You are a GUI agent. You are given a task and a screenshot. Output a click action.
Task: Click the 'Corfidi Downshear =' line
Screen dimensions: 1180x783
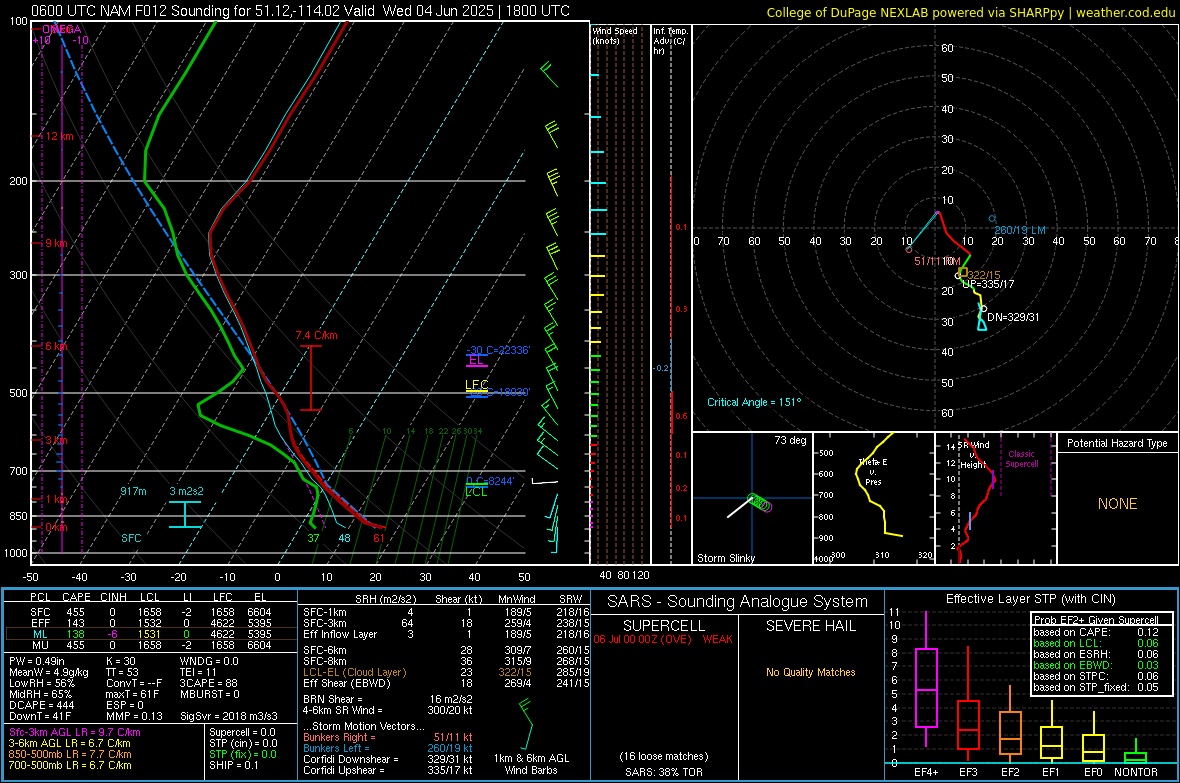tap(388, 759)
